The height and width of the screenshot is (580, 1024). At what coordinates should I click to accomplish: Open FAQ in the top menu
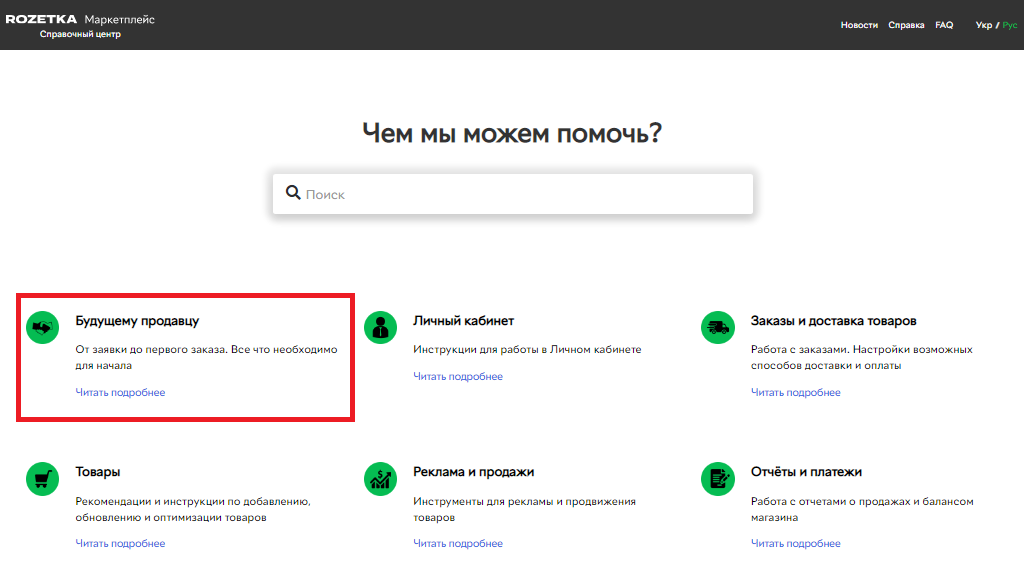[944, 25]
